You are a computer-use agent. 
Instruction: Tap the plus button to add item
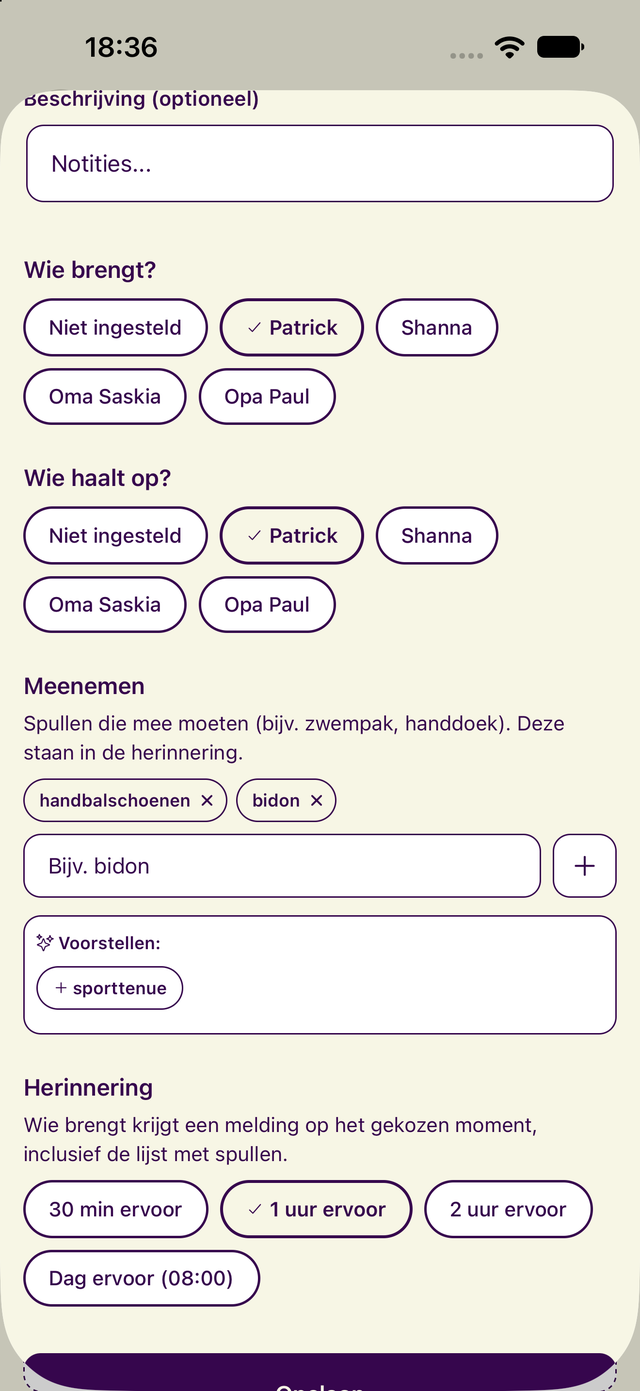coord(585,866)
